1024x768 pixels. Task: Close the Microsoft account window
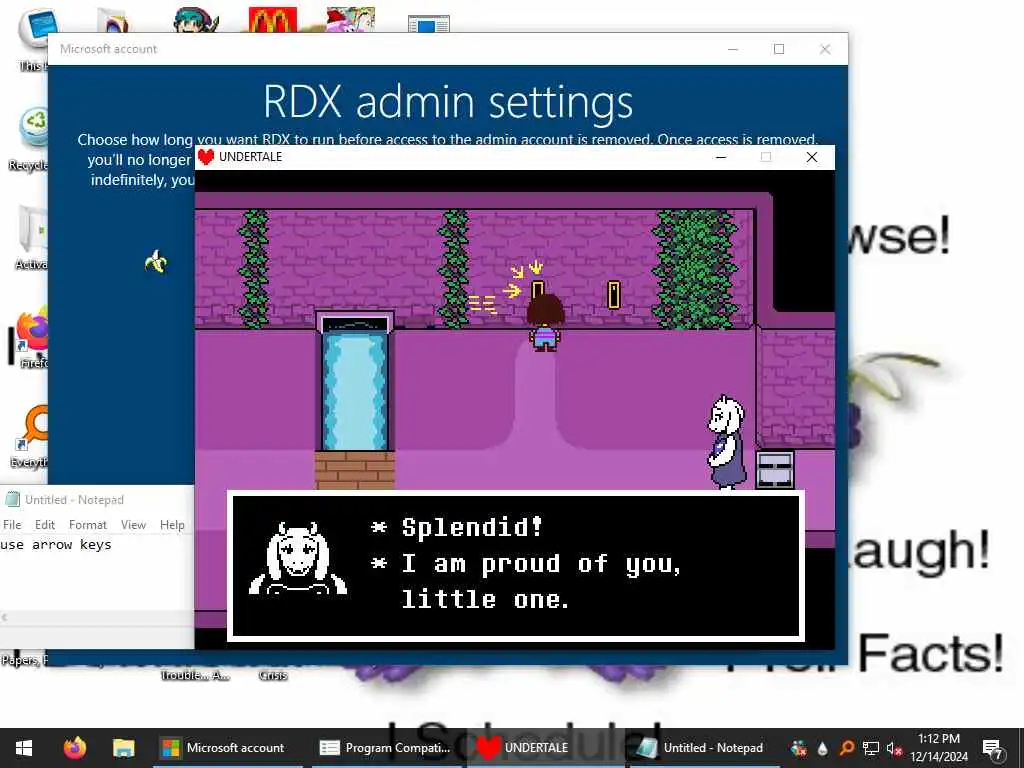[x=825, y=49]
